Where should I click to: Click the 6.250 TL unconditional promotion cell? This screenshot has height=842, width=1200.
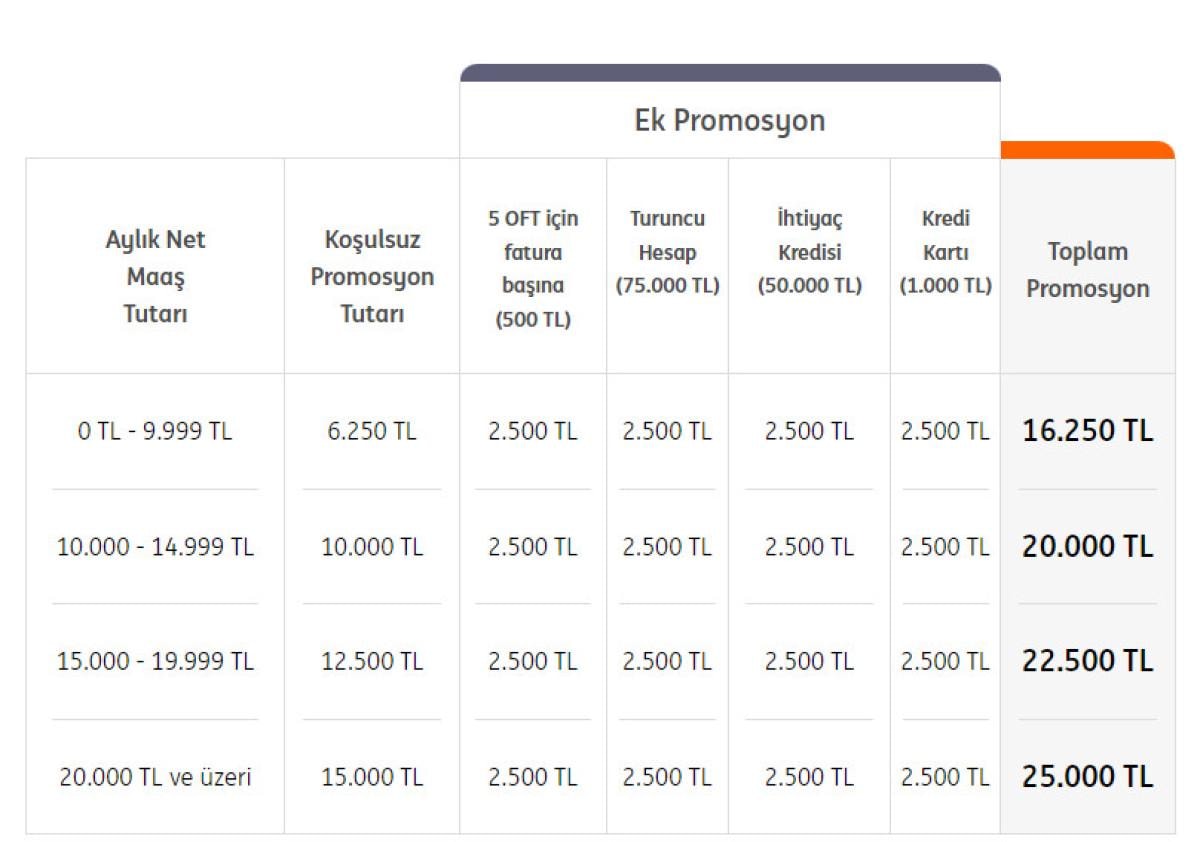[372, 432]
